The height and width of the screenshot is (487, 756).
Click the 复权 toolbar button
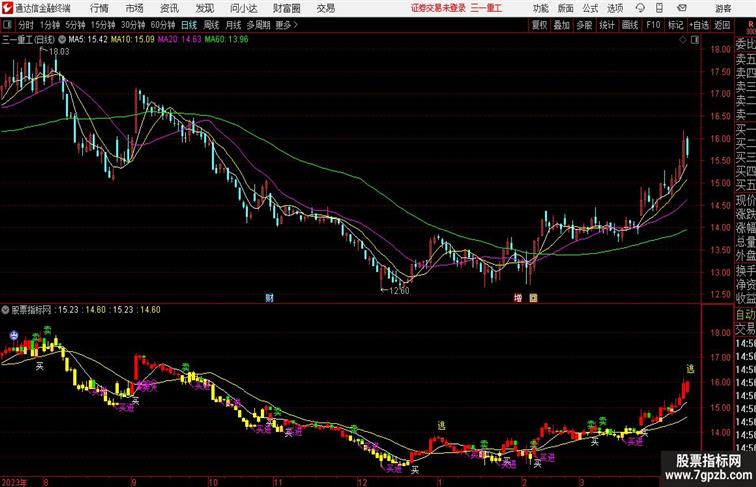click(x=539, y=25)
